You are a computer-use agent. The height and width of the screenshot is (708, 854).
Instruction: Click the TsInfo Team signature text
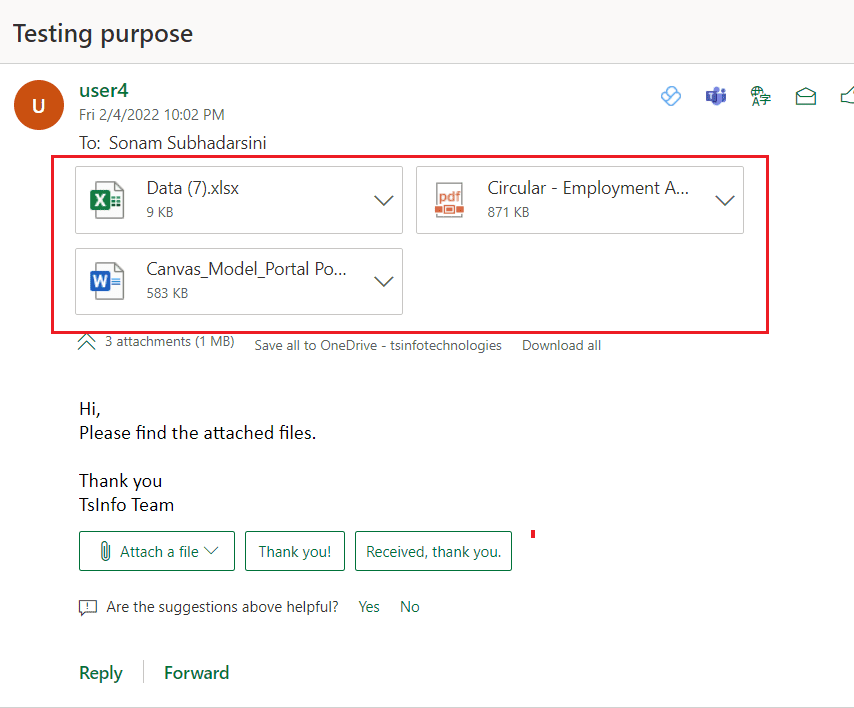pos(126,505)
